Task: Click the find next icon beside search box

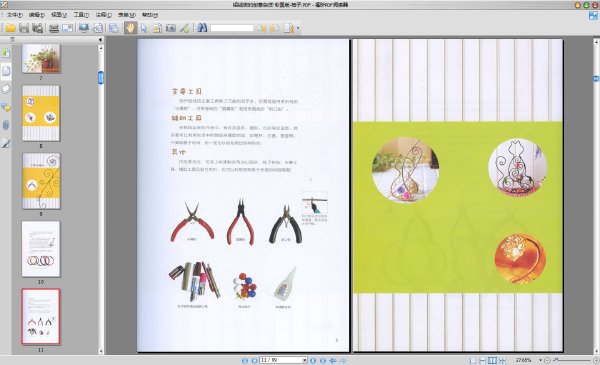Action: (274, 28)
